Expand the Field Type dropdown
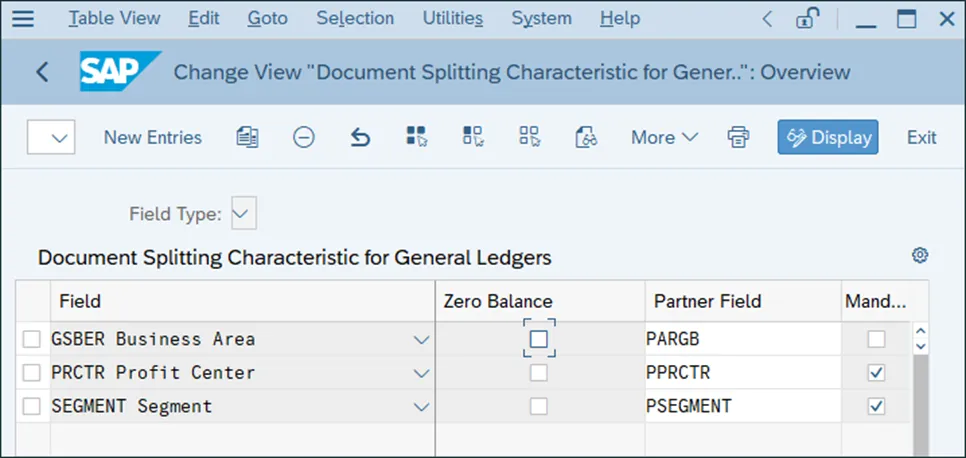966x458 pixels. (243, 213)
